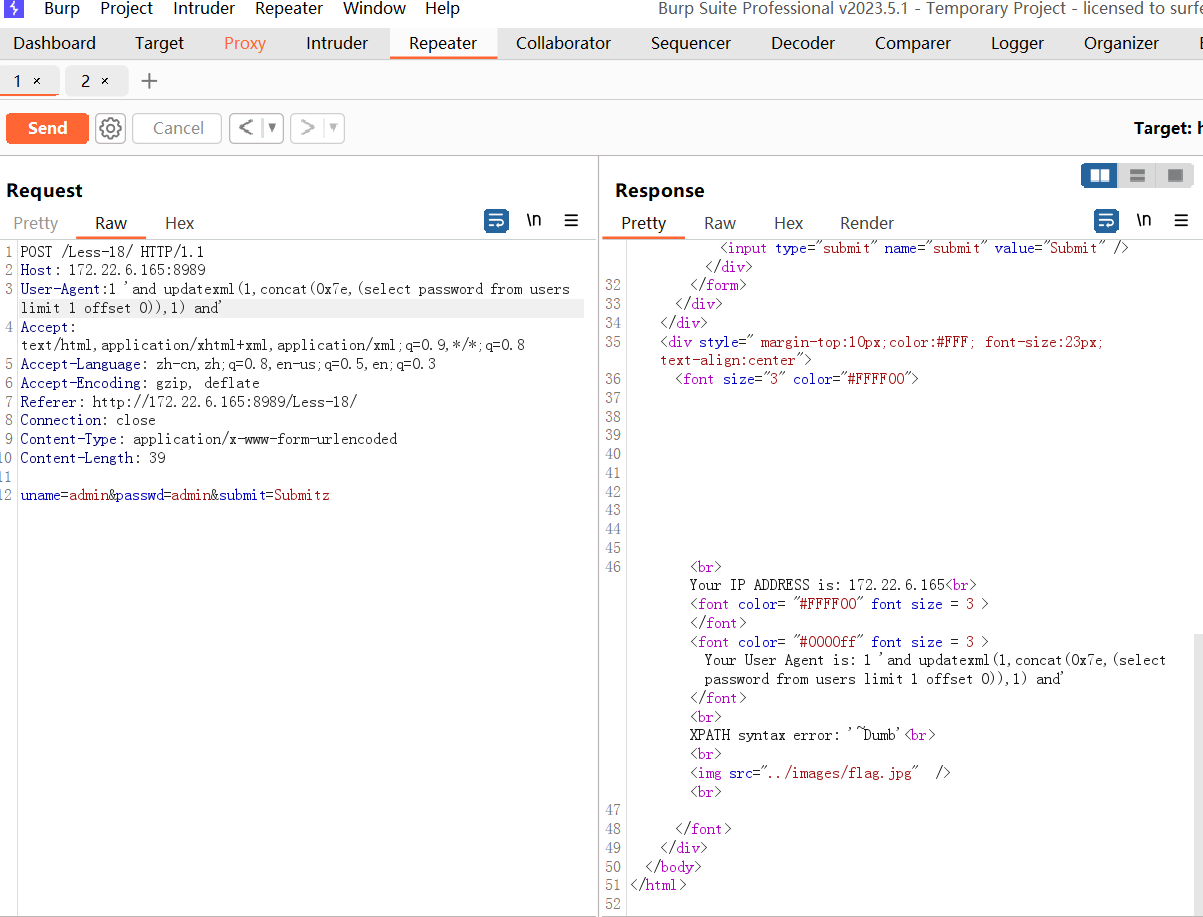The width and height of the screenshot is (1203, 917).
Task: Select combined tabbed layout icon
Action: pos(1175,176)
